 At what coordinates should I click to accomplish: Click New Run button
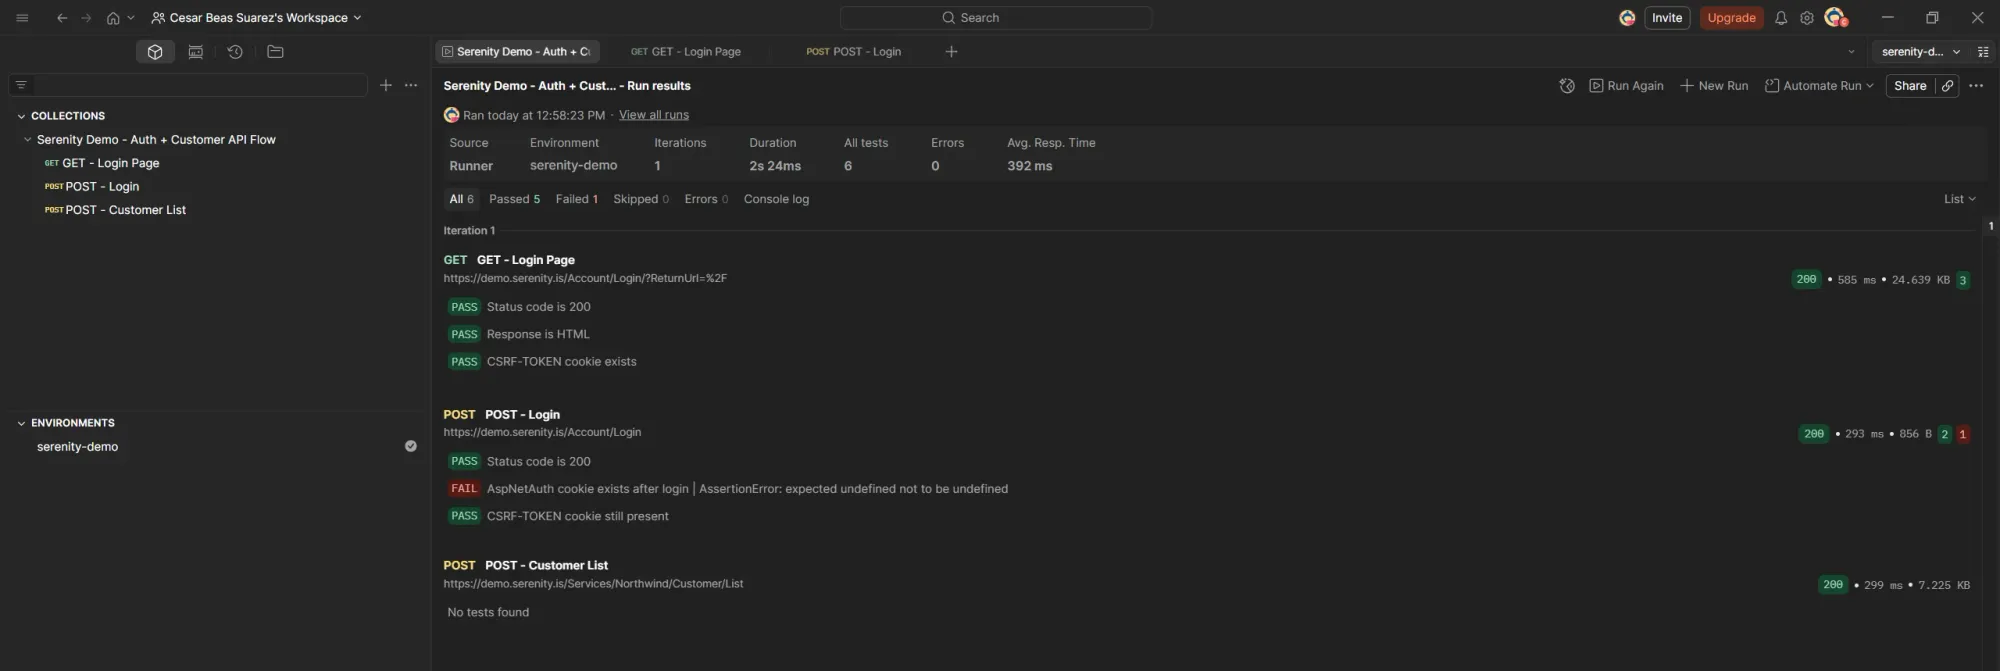tap(1714, 86)
